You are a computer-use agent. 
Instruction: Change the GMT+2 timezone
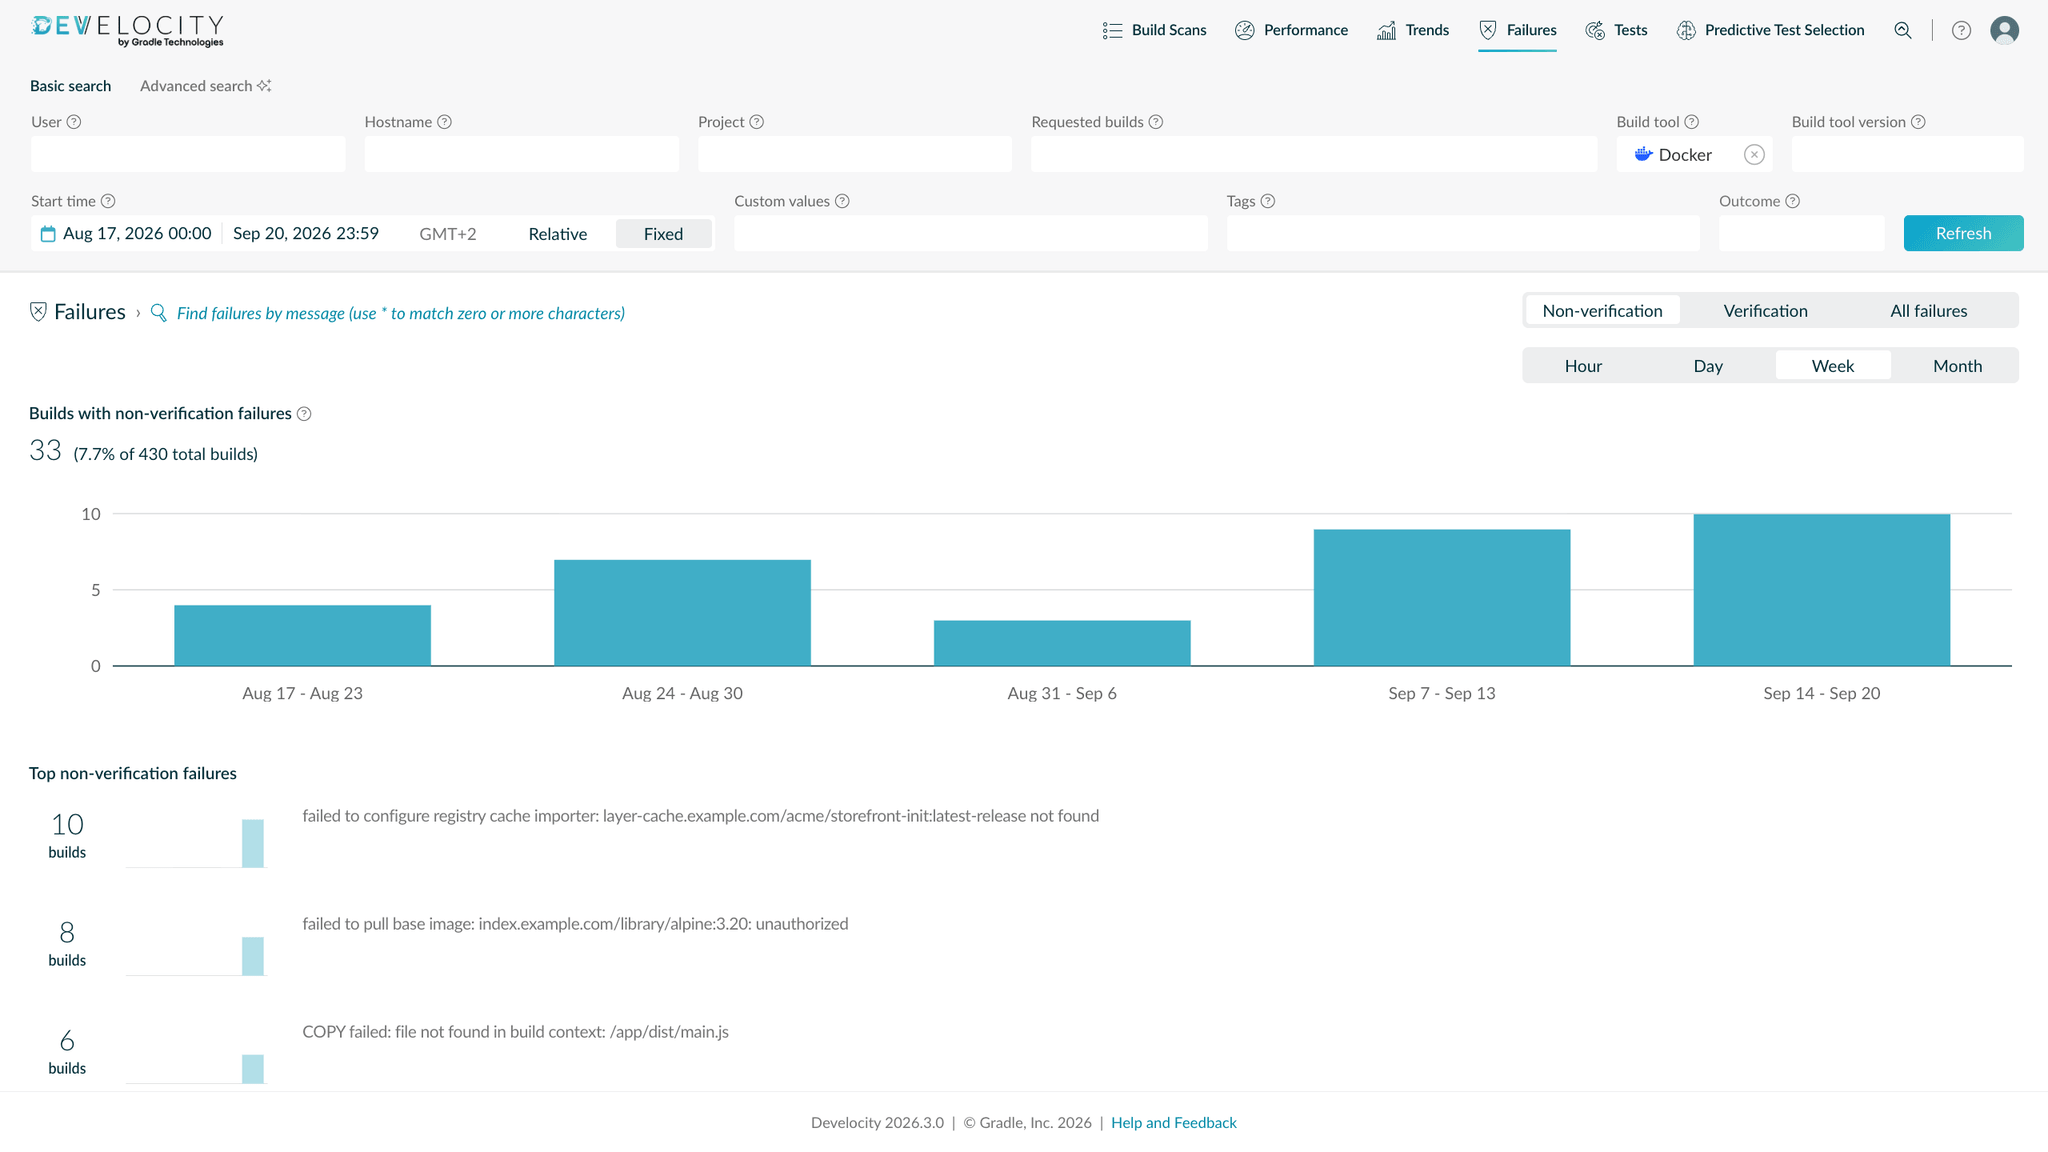pos(448,234)
